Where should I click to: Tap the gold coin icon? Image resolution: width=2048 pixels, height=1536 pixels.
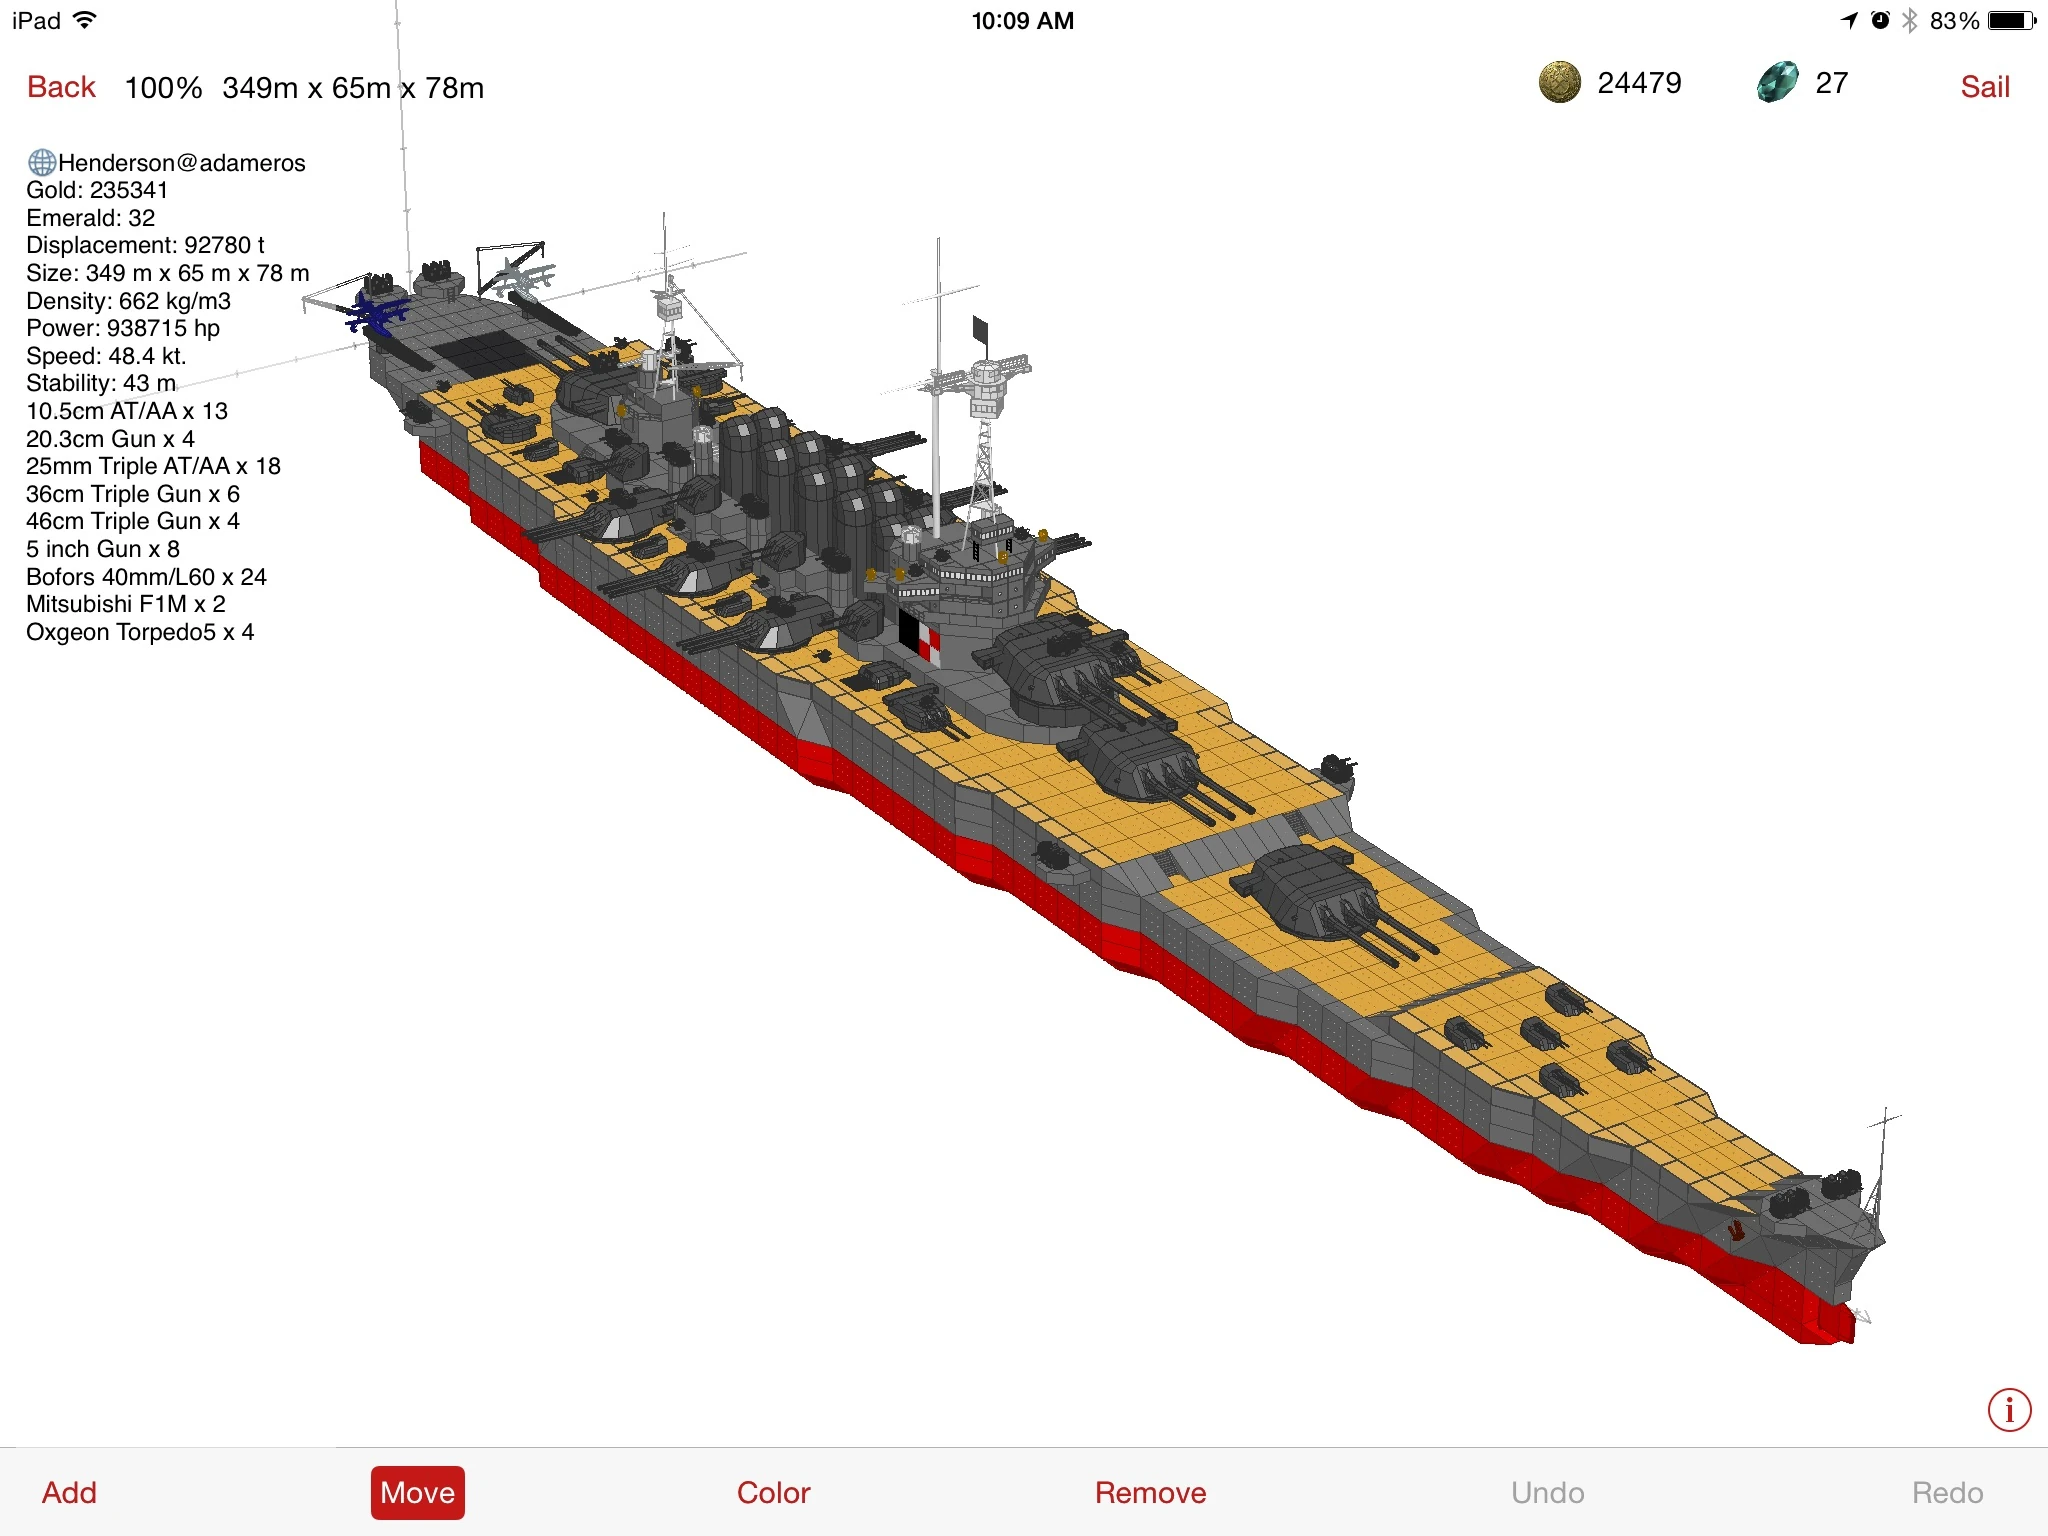[1559, 83]
